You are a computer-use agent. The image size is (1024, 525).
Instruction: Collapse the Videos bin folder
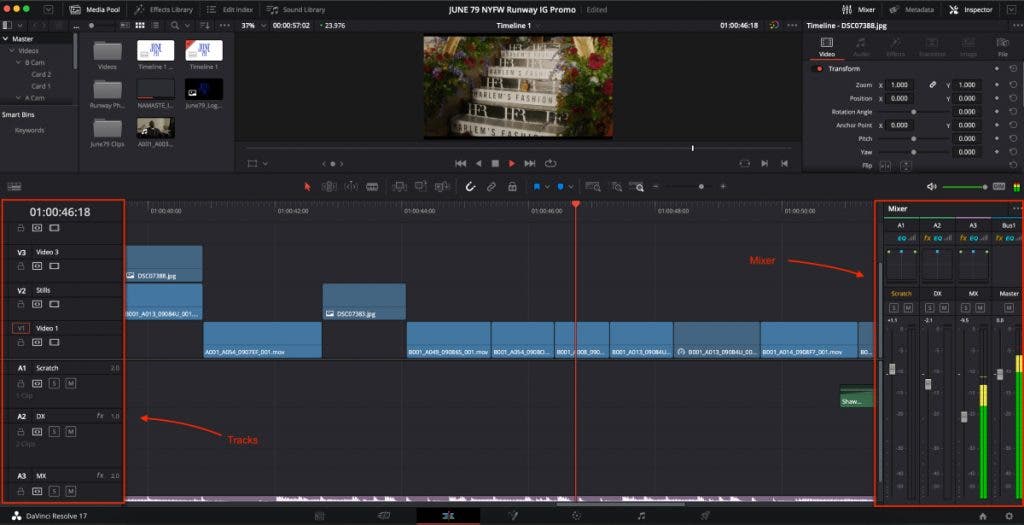tap(12, 51)
